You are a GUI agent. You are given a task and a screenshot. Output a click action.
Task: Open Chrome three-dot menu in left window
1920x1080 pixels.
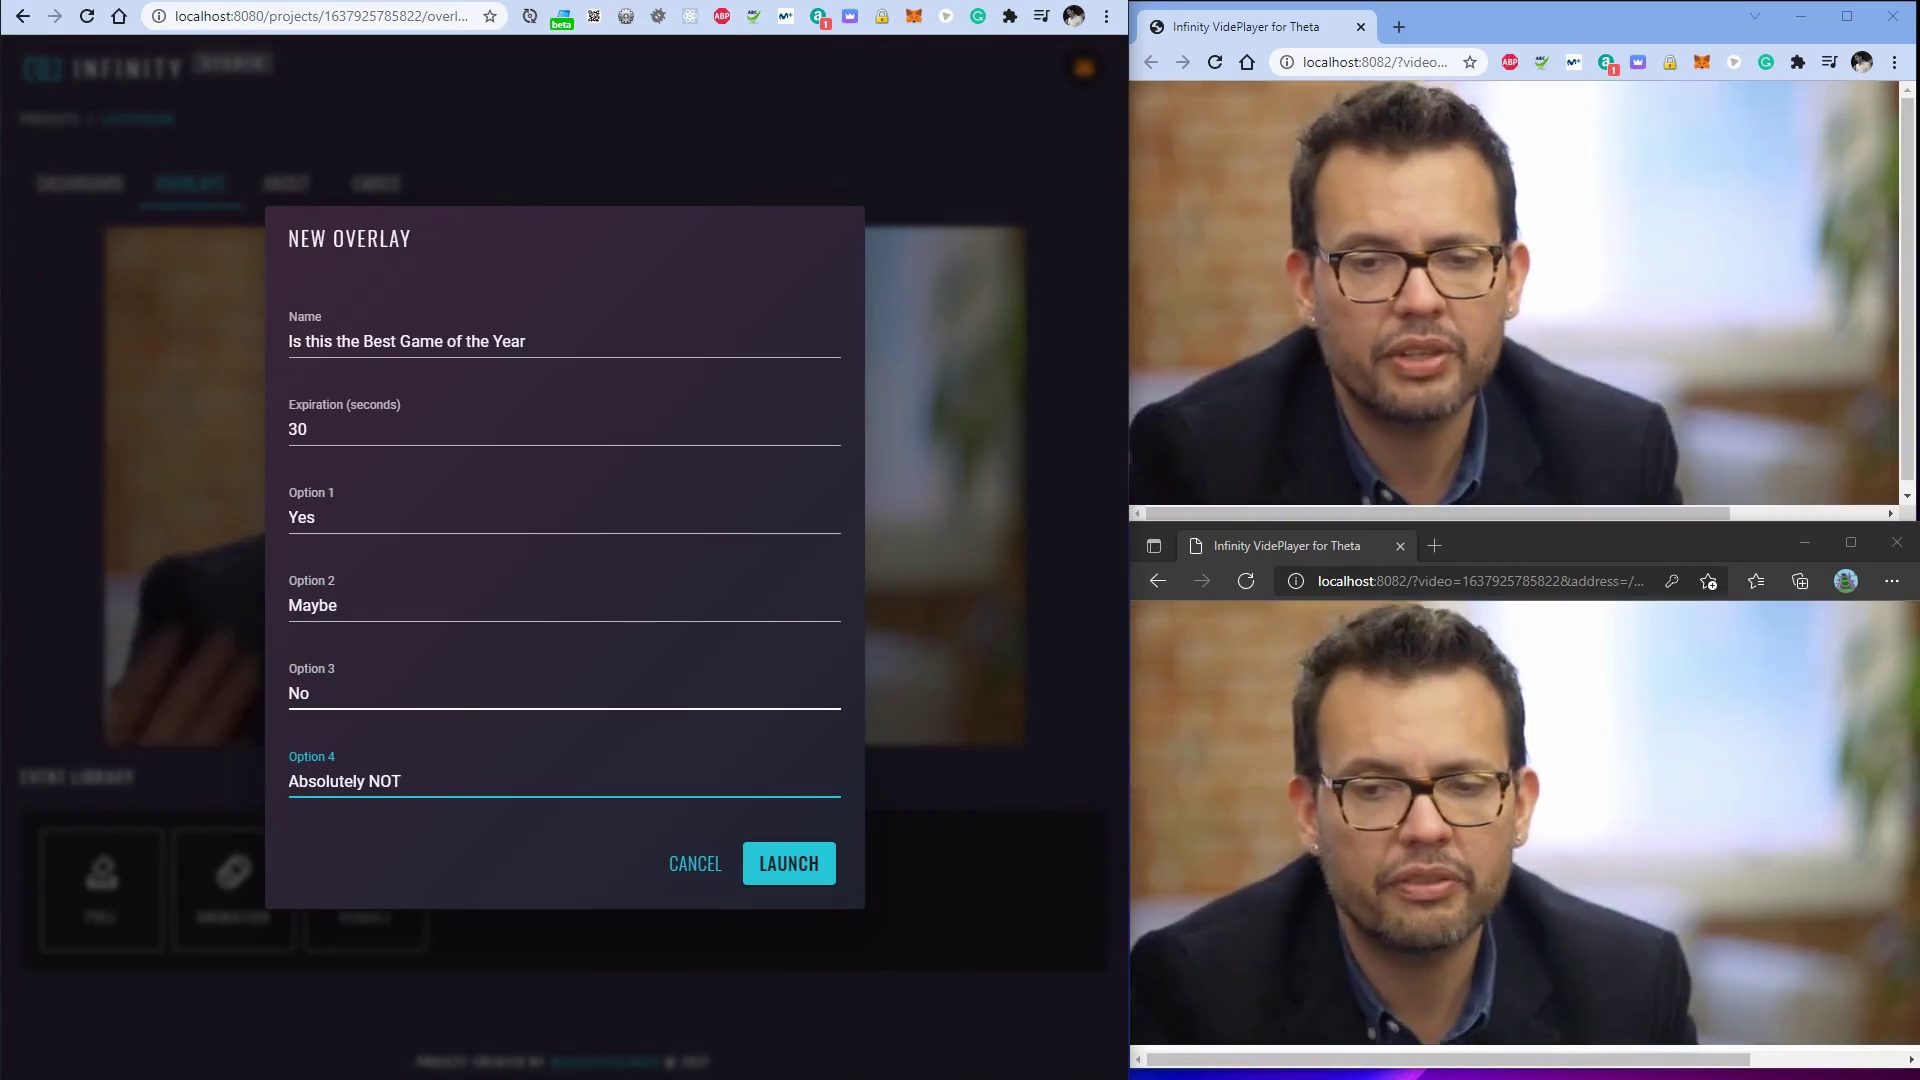(x=1106, y=16)
